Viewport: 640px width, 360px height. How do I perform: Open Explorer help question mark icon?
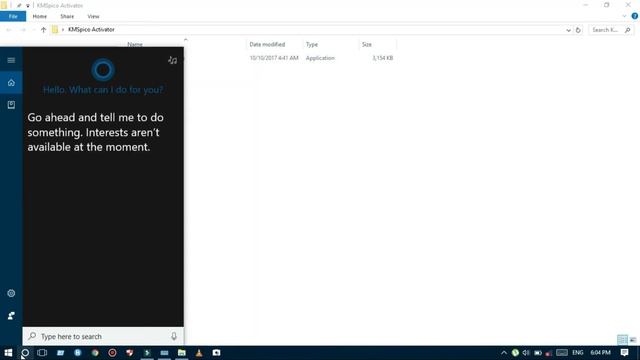tap(635, 16)
